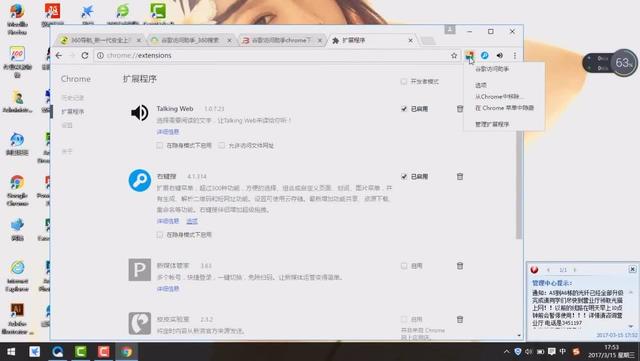Switch to the 360导航 tab
The image size is (640, 361).
tap(100, 40)
